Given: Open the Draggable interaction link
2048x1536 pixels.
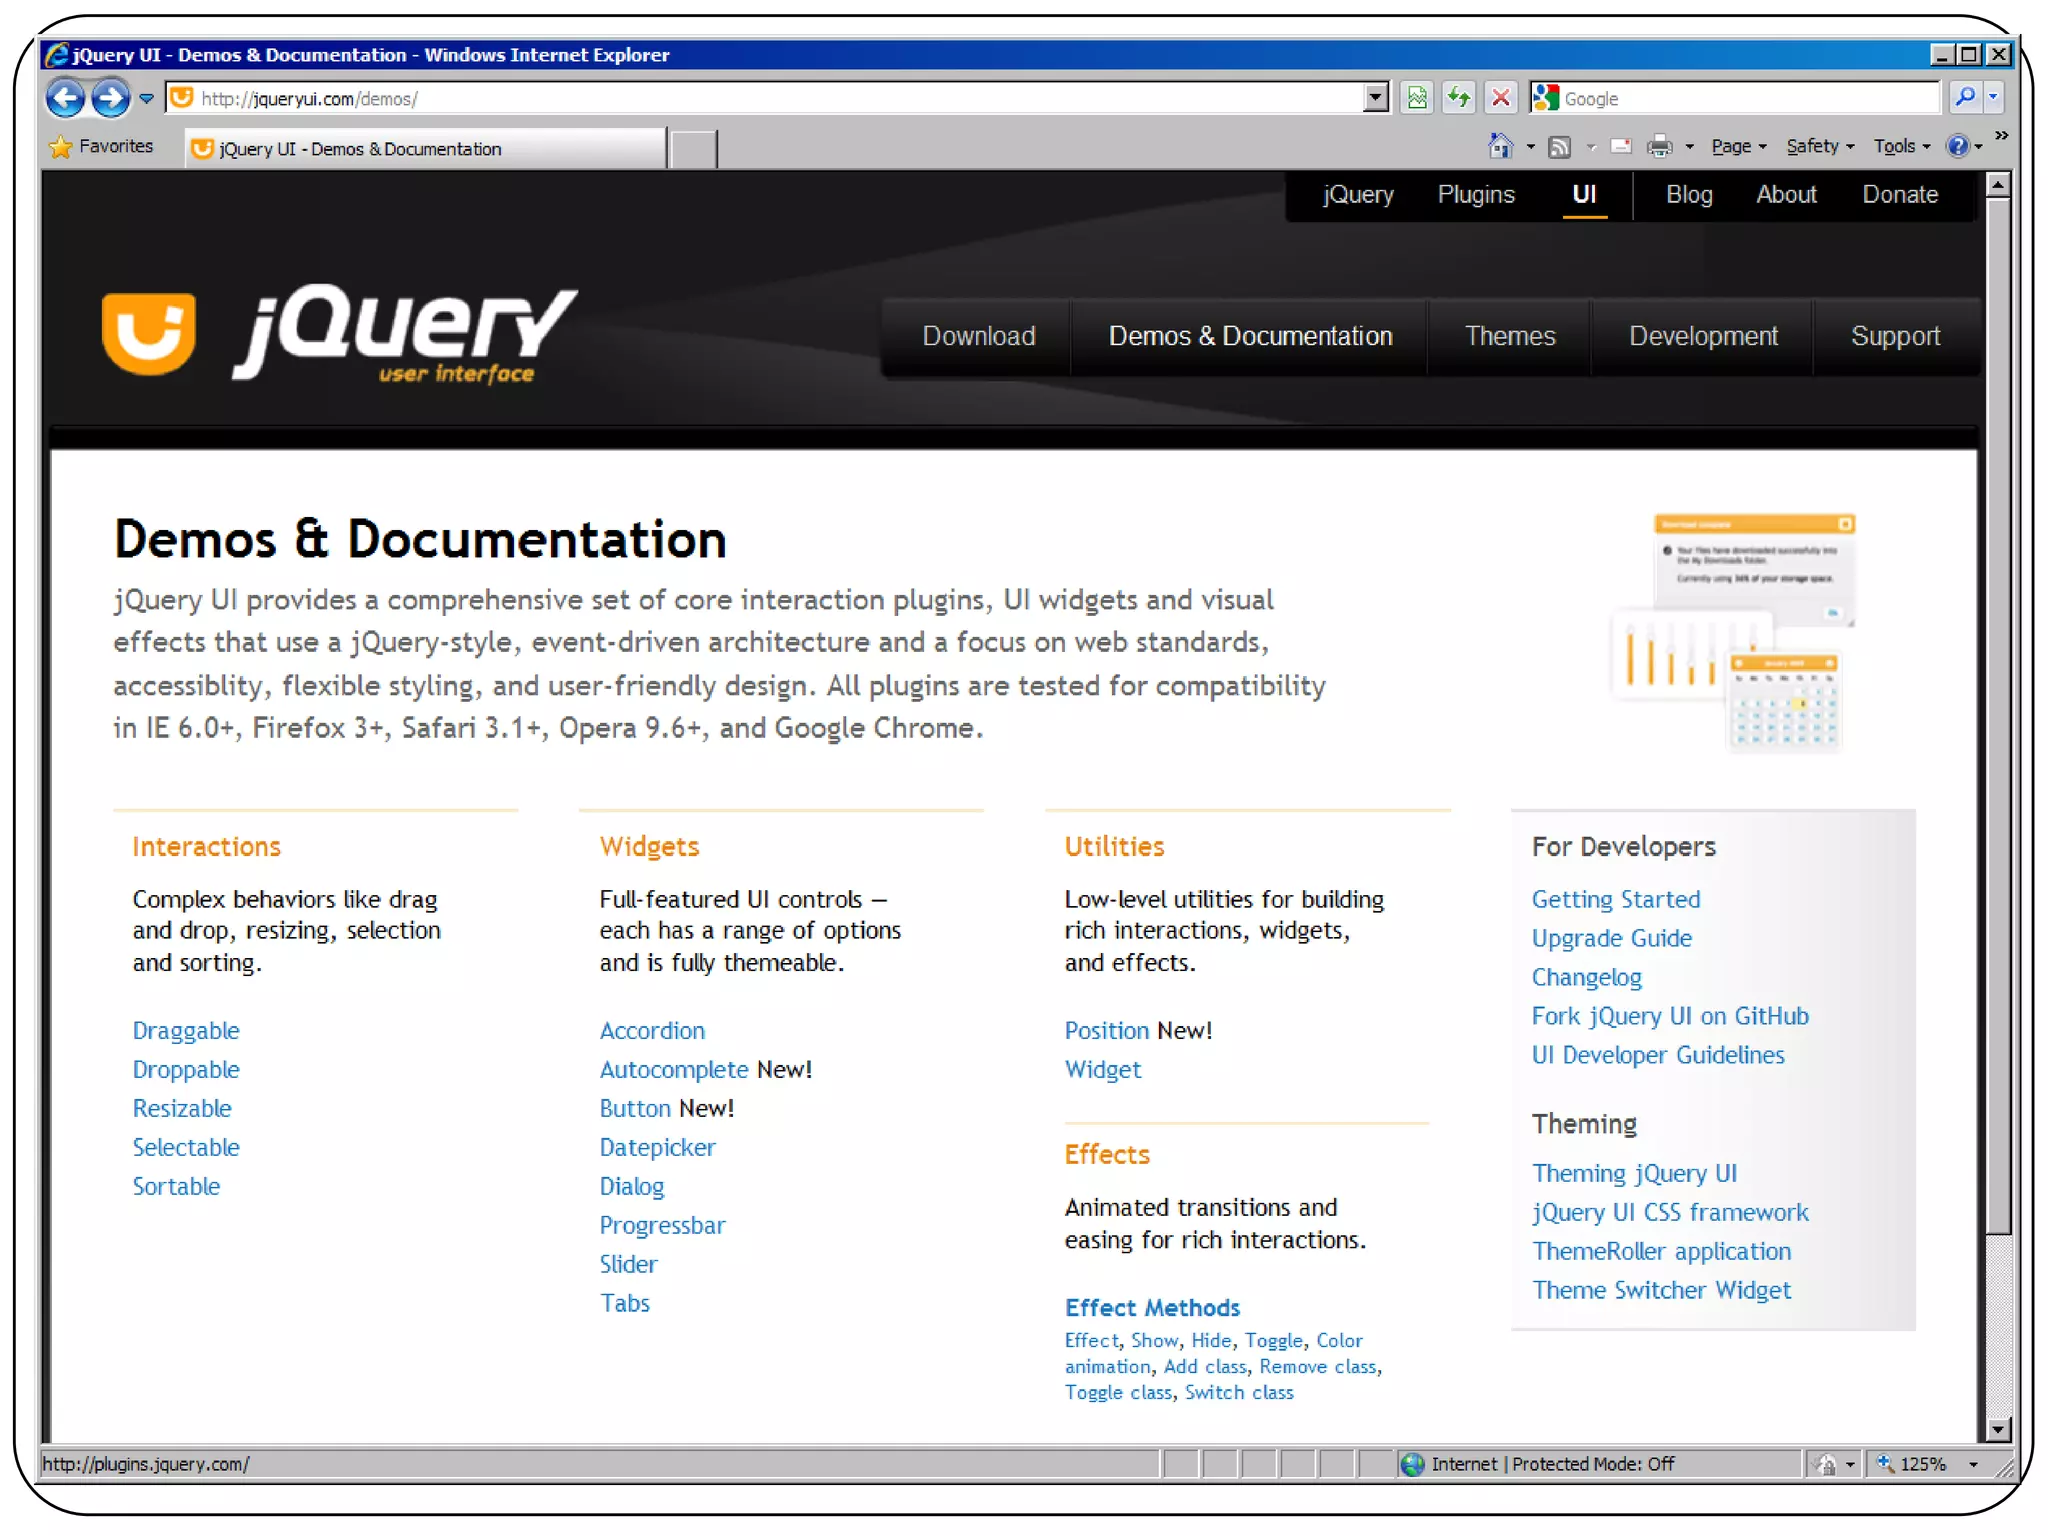Looking at the screenshot, I should point(186,1031).
